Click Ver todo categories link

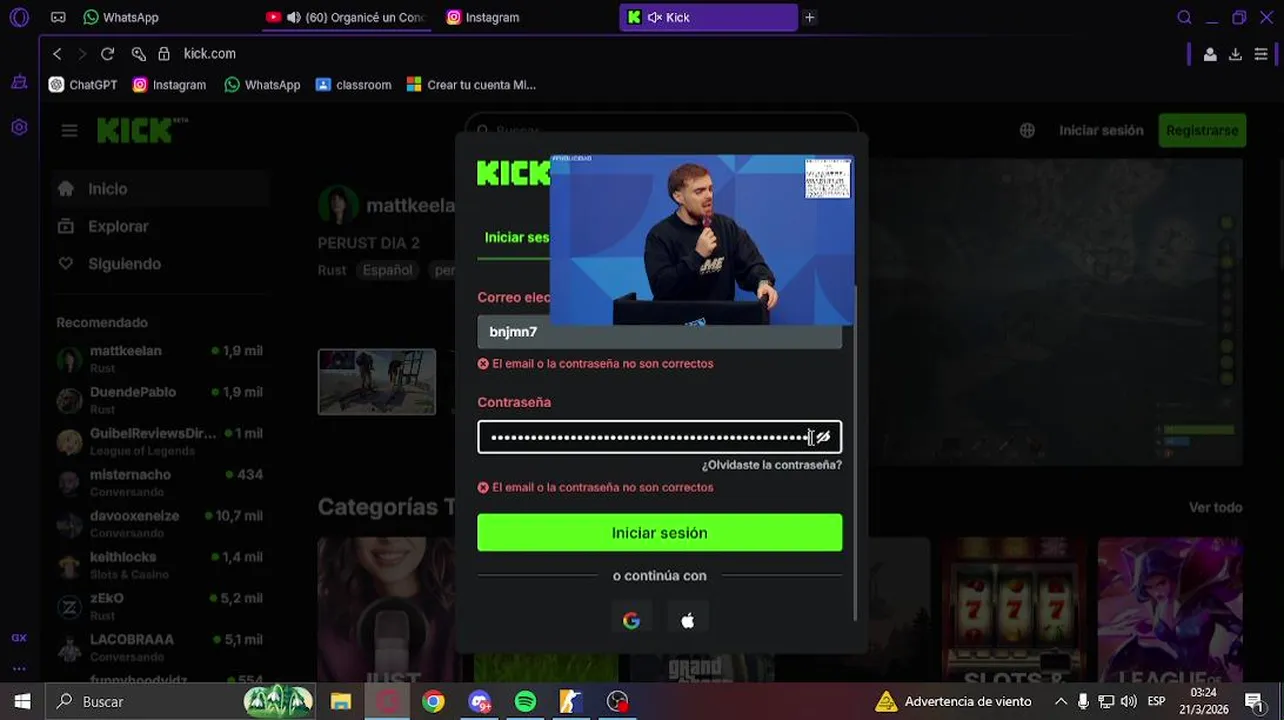tap(1215, 508)
